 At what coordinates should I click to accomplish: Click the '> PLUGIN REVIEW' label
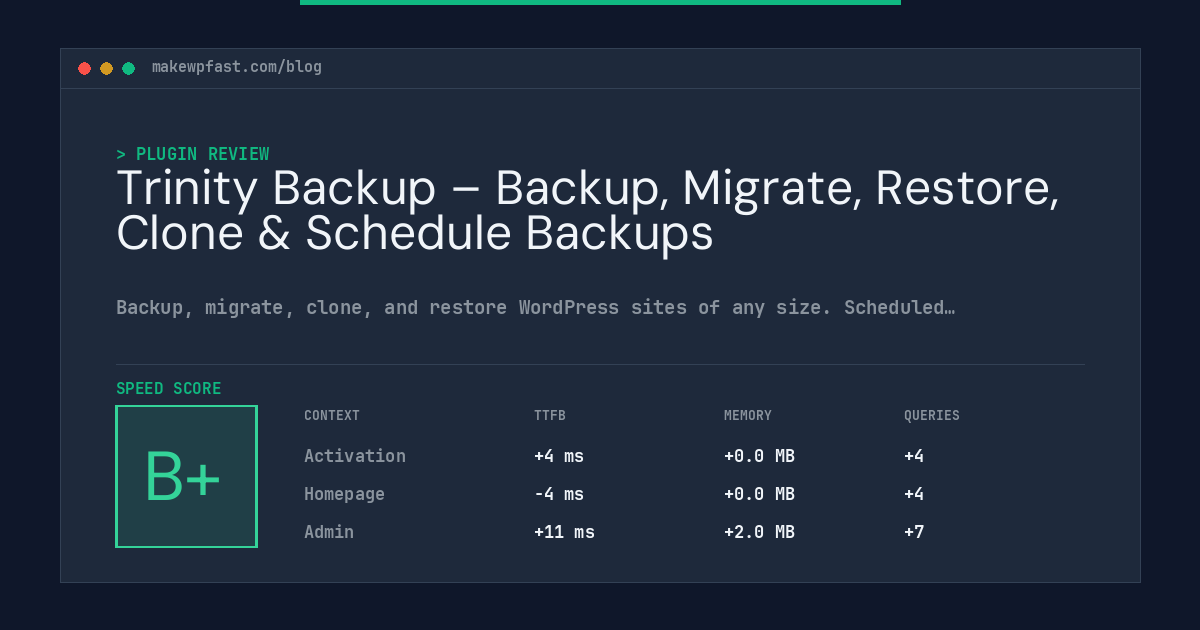coord(193,154)
